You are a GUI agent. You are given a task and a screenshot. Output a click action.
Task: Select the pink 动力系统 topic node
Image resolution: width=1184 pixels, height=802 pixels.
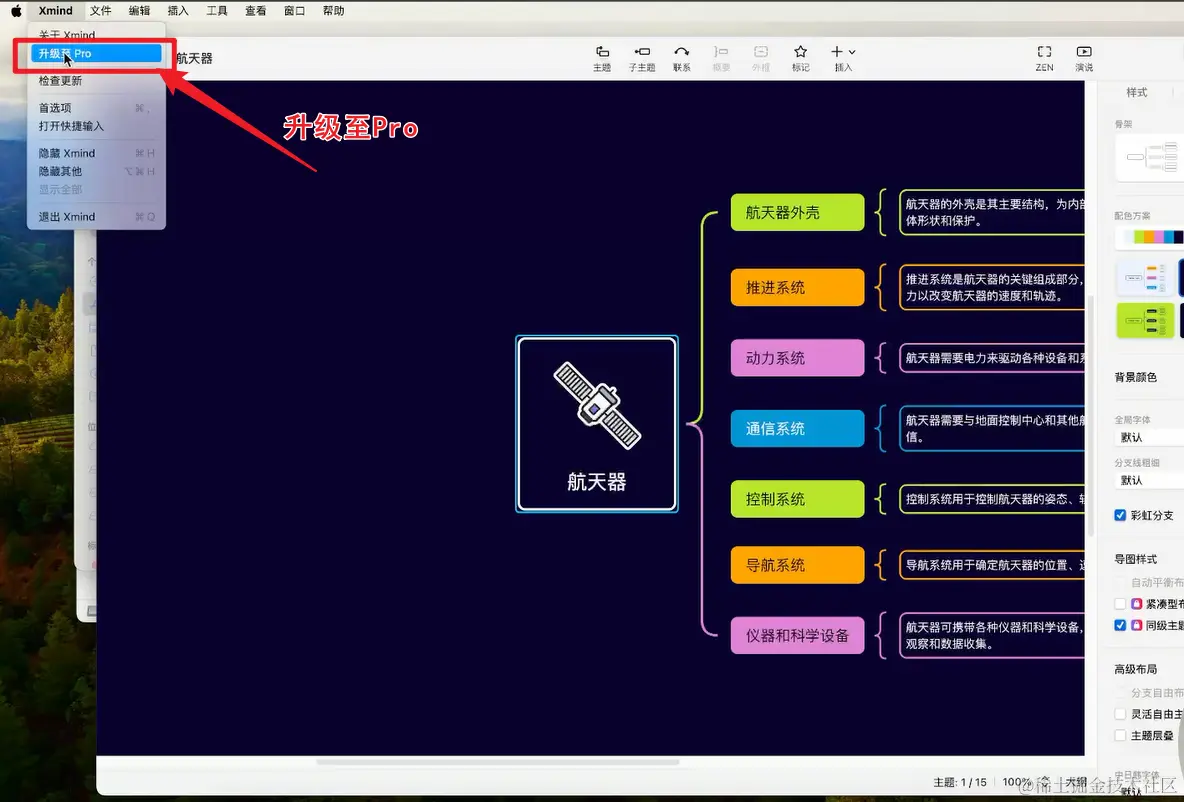point(797,358)
